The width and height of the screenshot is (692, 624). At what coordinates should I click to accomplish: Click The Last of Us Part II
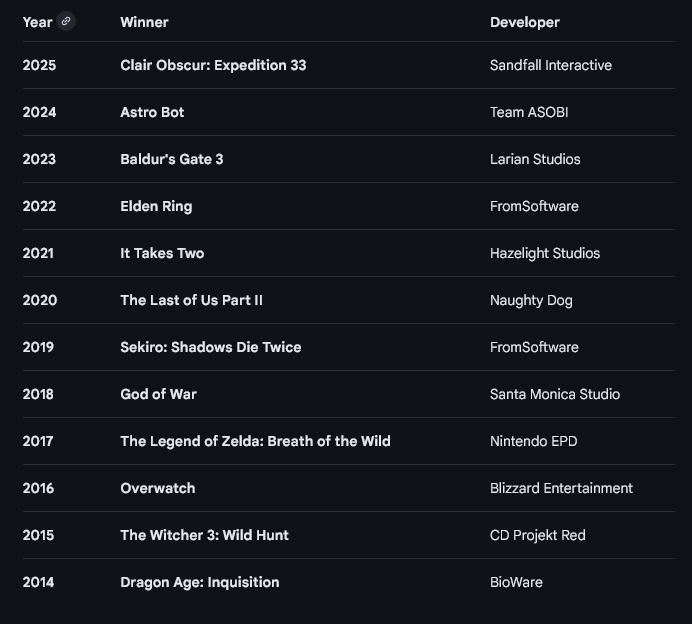tap(191, 300)
